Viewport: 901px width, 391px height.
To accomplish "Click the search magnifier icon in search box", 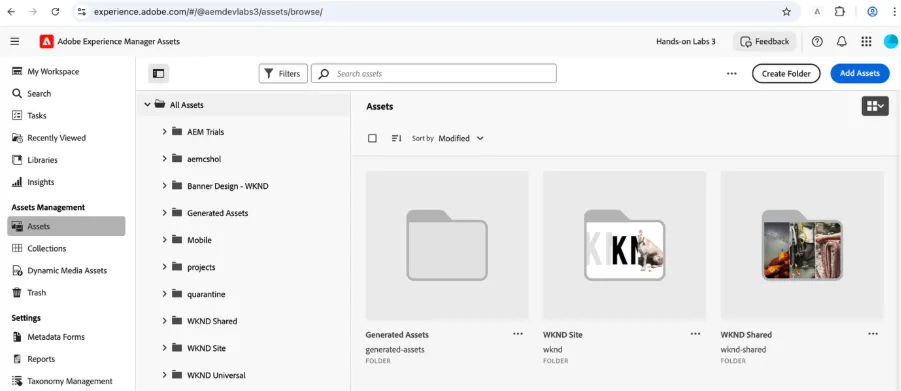I will point(324,74).
